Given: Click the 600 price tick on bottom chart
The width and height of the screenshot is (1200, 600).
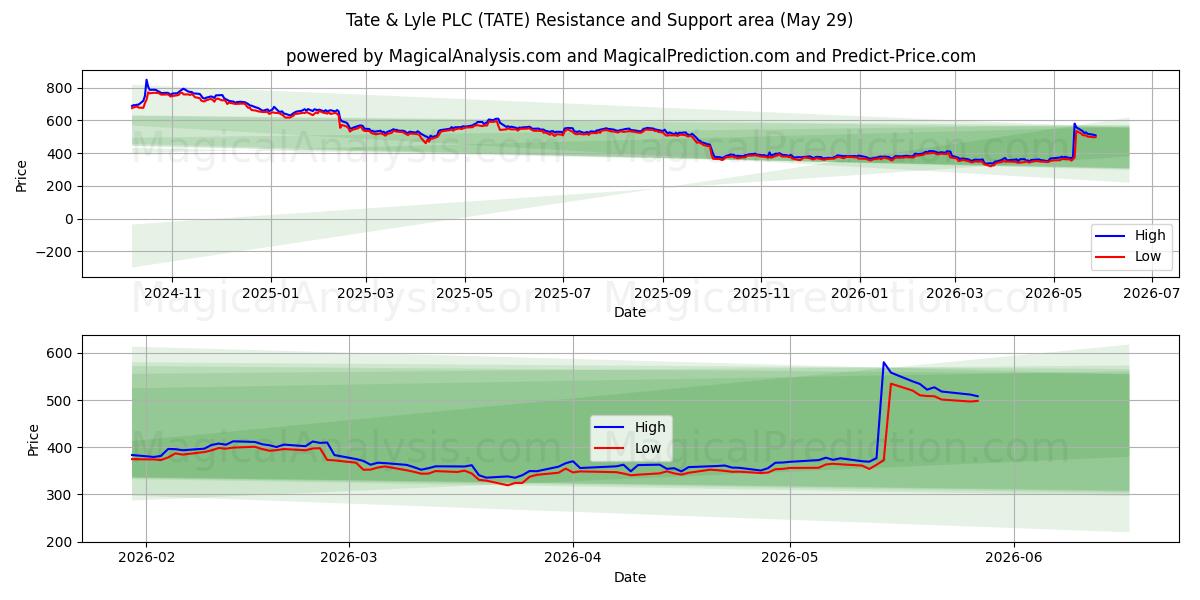Looking at the screenshot, I should click(62, 353).
